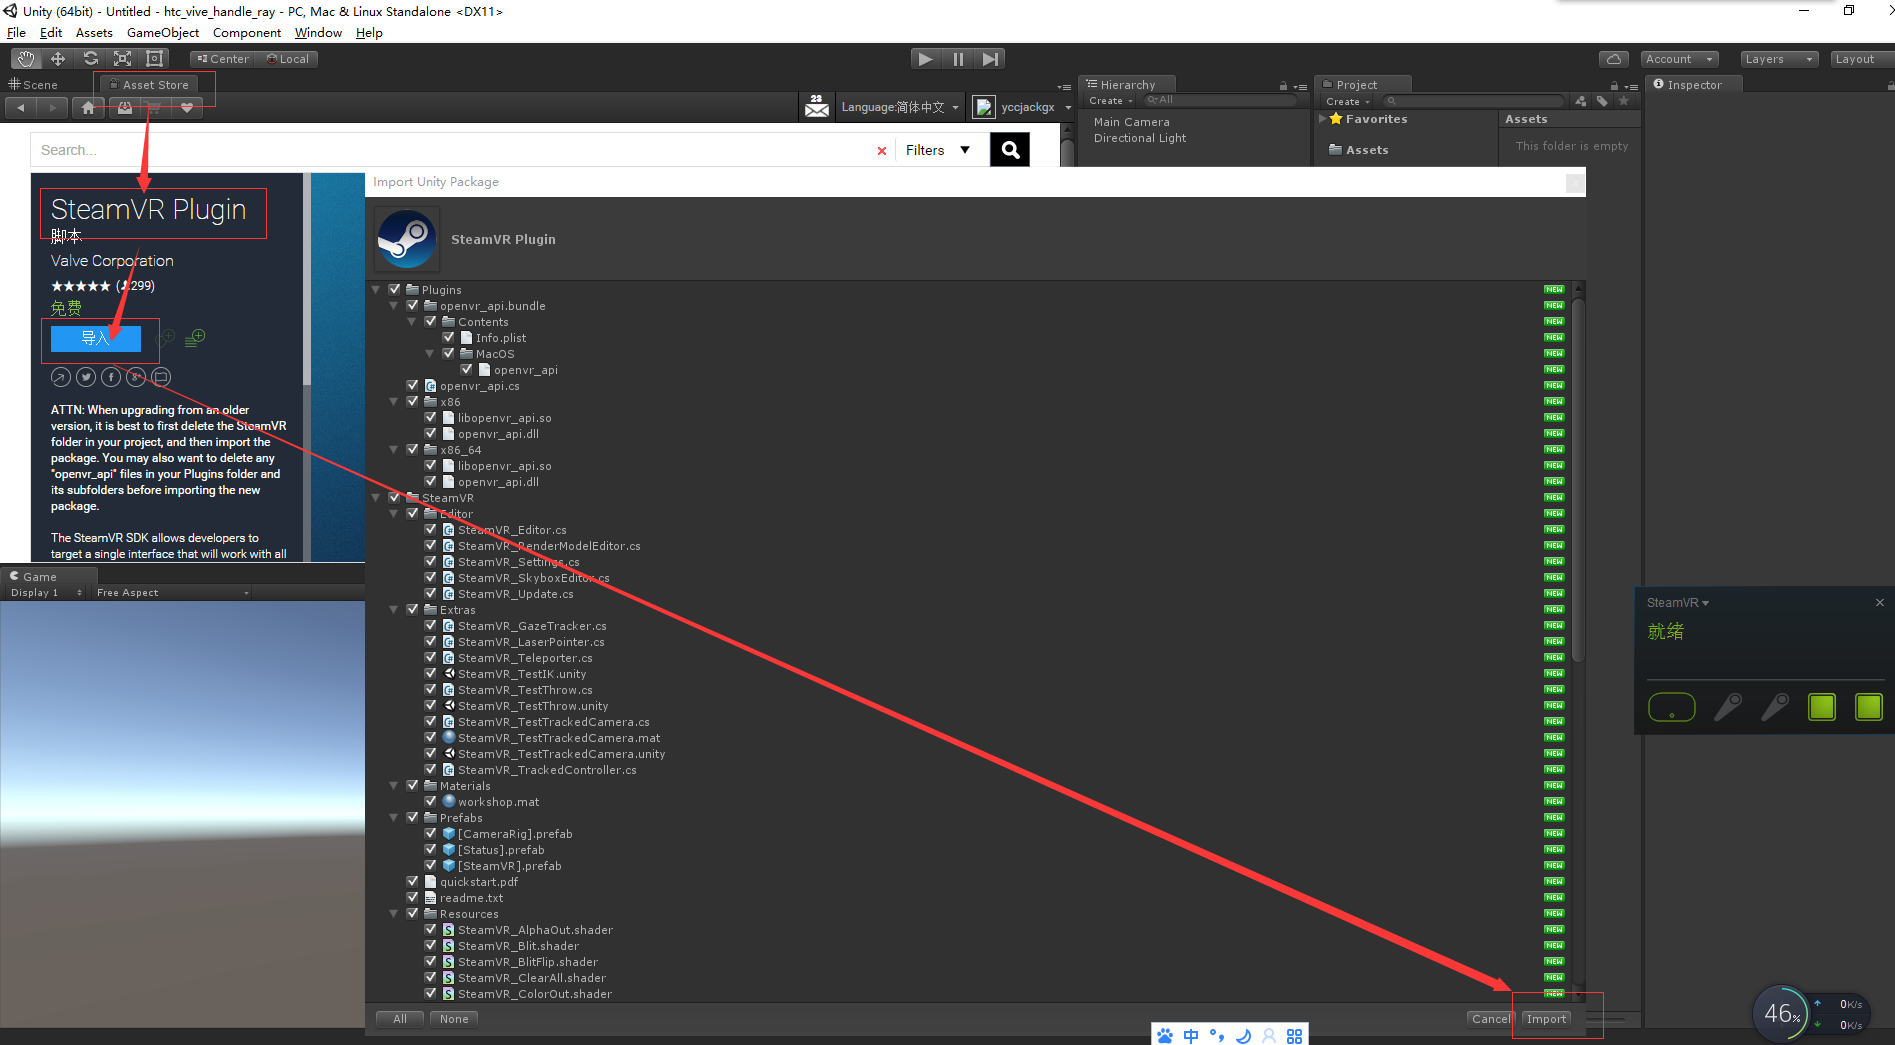Click the input method 中 icon
Screen dimensions: 1895x1045
click(x=1191, y=1036)
